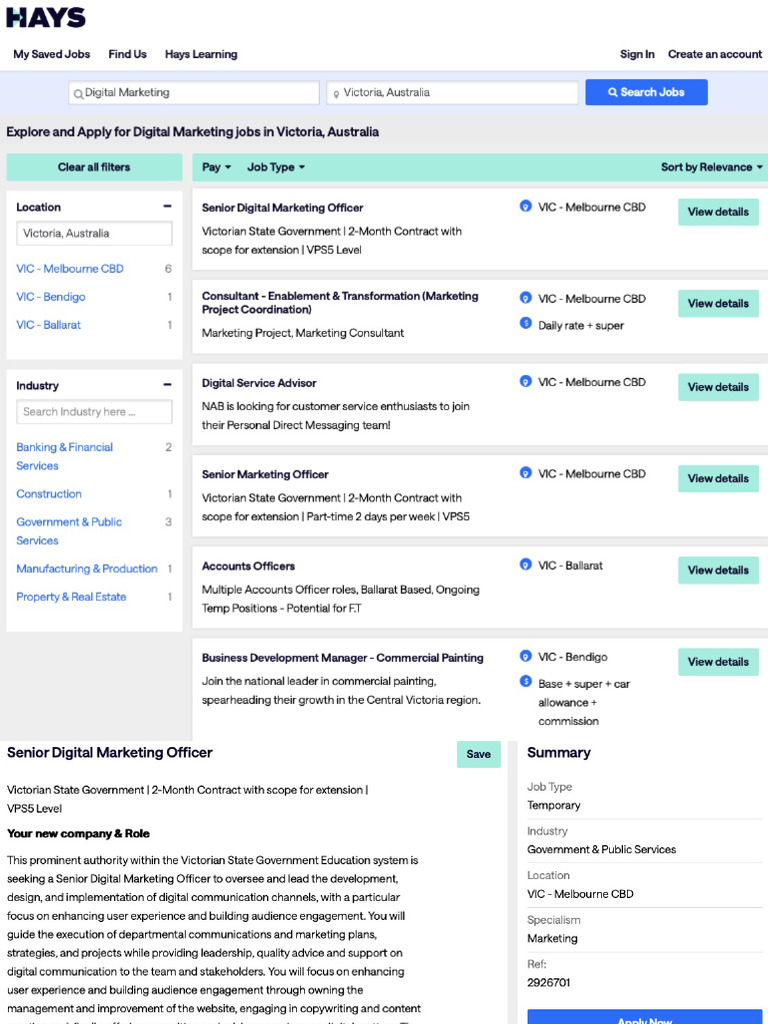Image resolution: width=768 pixels, height=1024 pixels.
Task: Click the search magnifier icon in keyword field
Action: tap(78, 93)
